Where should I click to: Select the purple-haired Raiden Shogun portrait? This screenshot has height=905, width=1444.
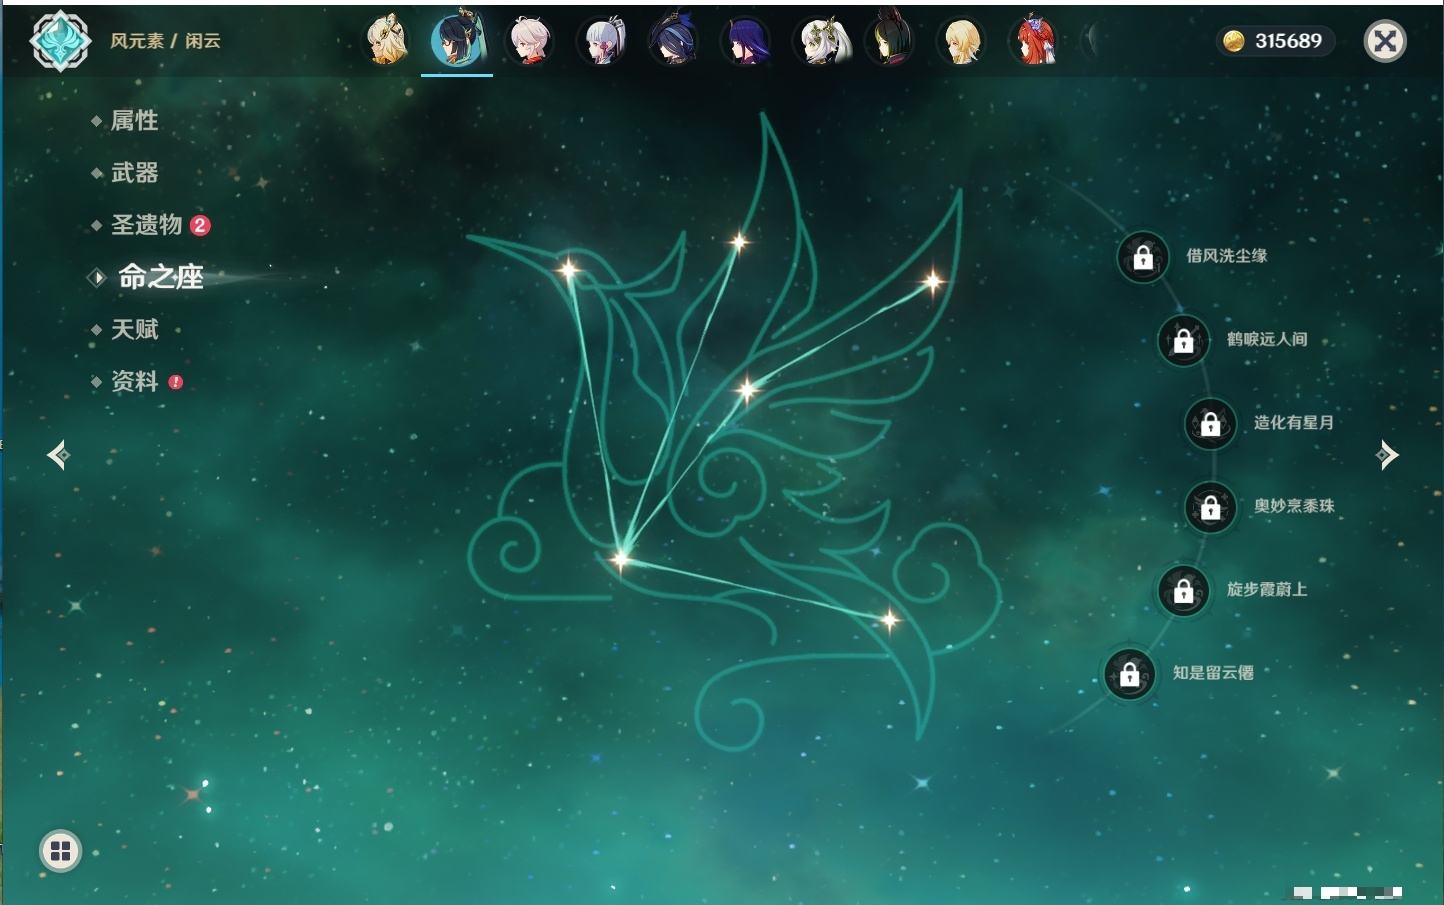coord(746,41)
